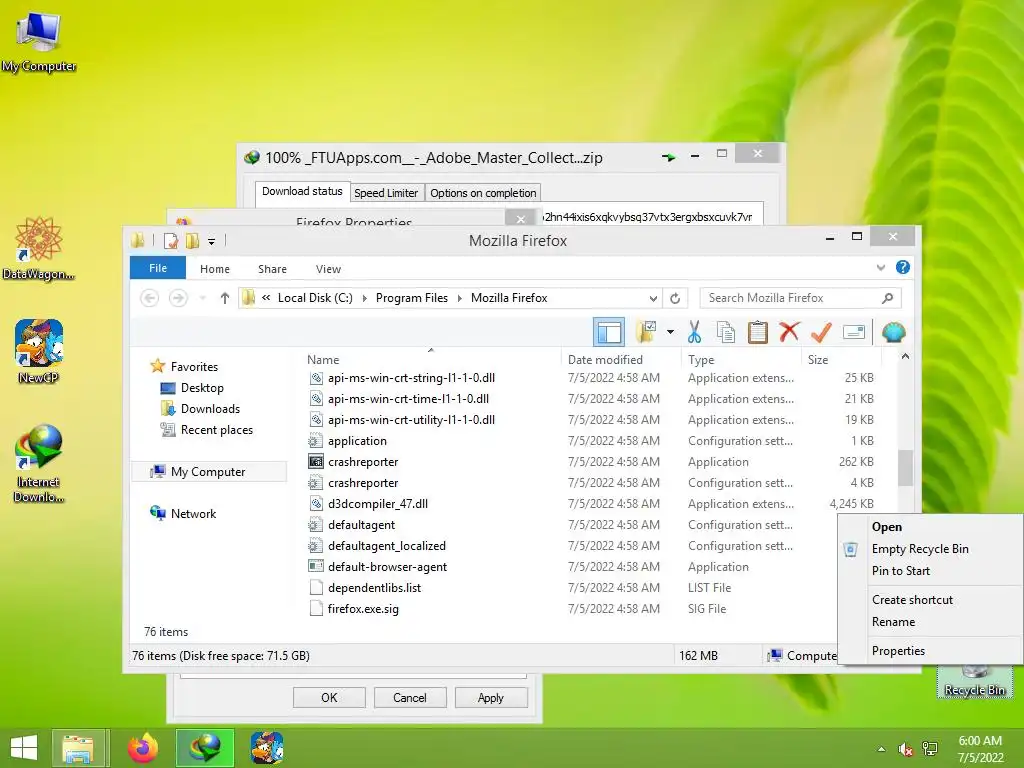Paste using the clipboard toolbar icon
Viewport: 1024px width, 768px height.
[758, 332]
